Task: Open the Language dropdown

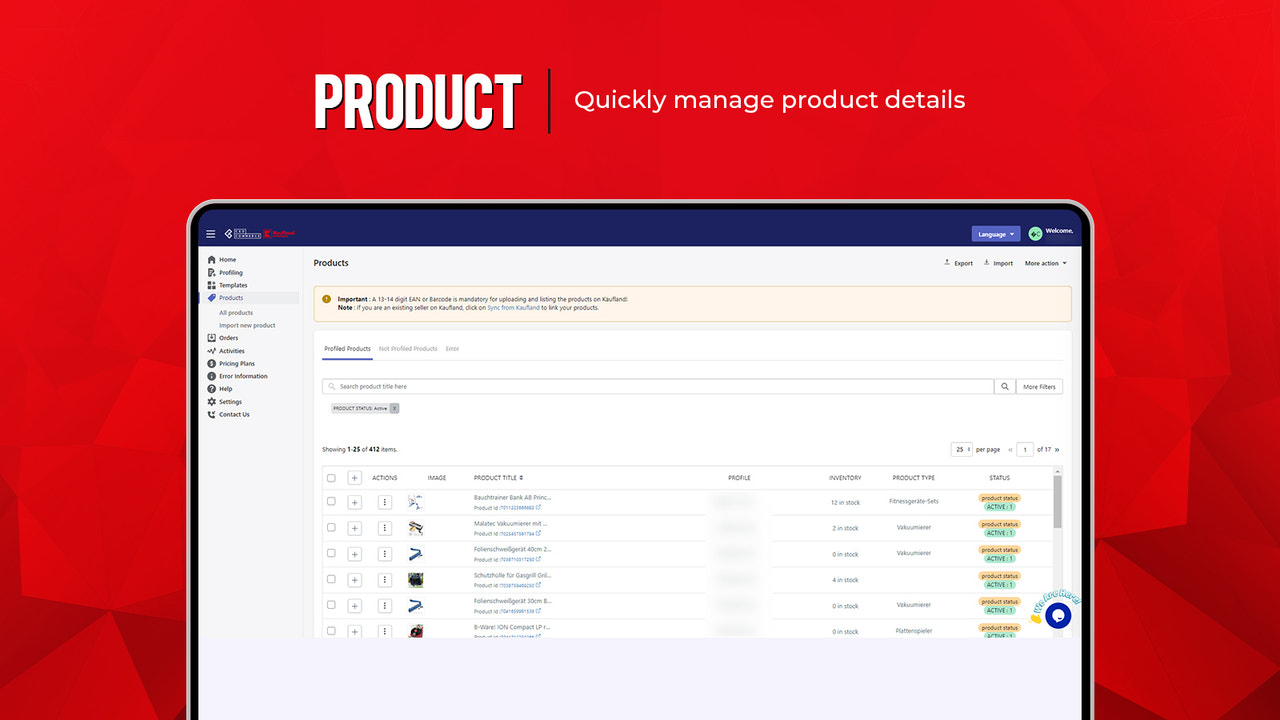Action: (996, 233)
